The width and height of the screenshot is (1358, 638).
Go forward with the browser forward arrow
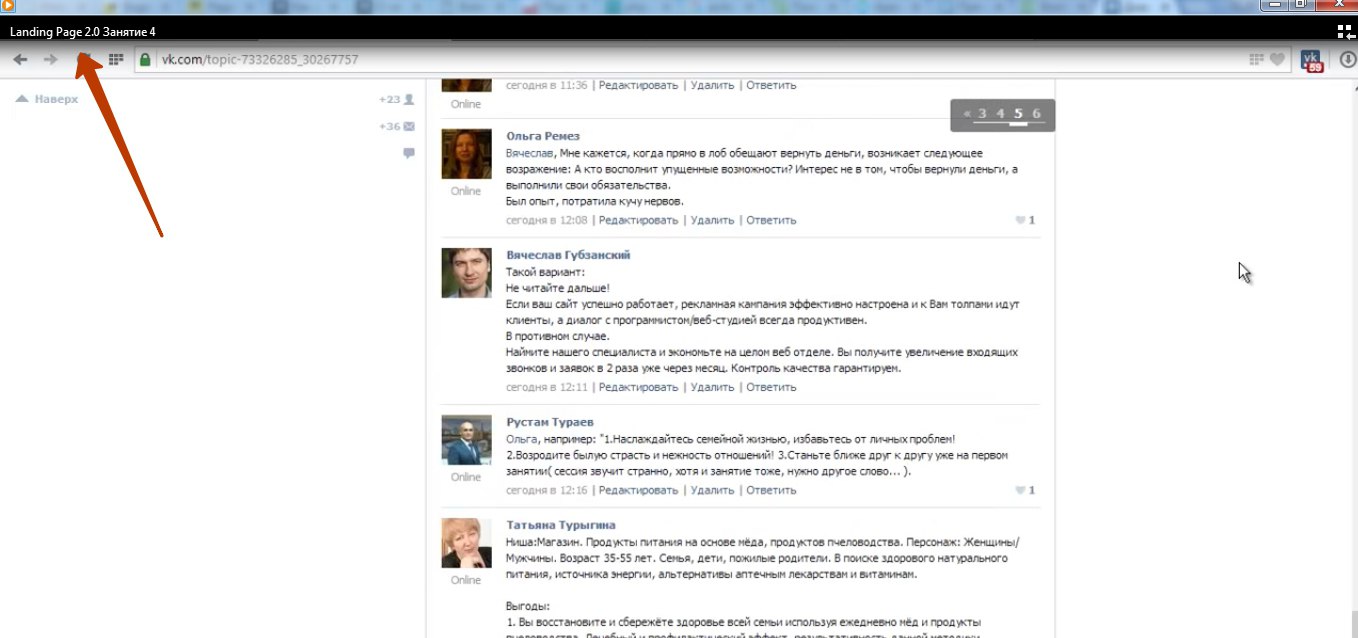[50, 60]
